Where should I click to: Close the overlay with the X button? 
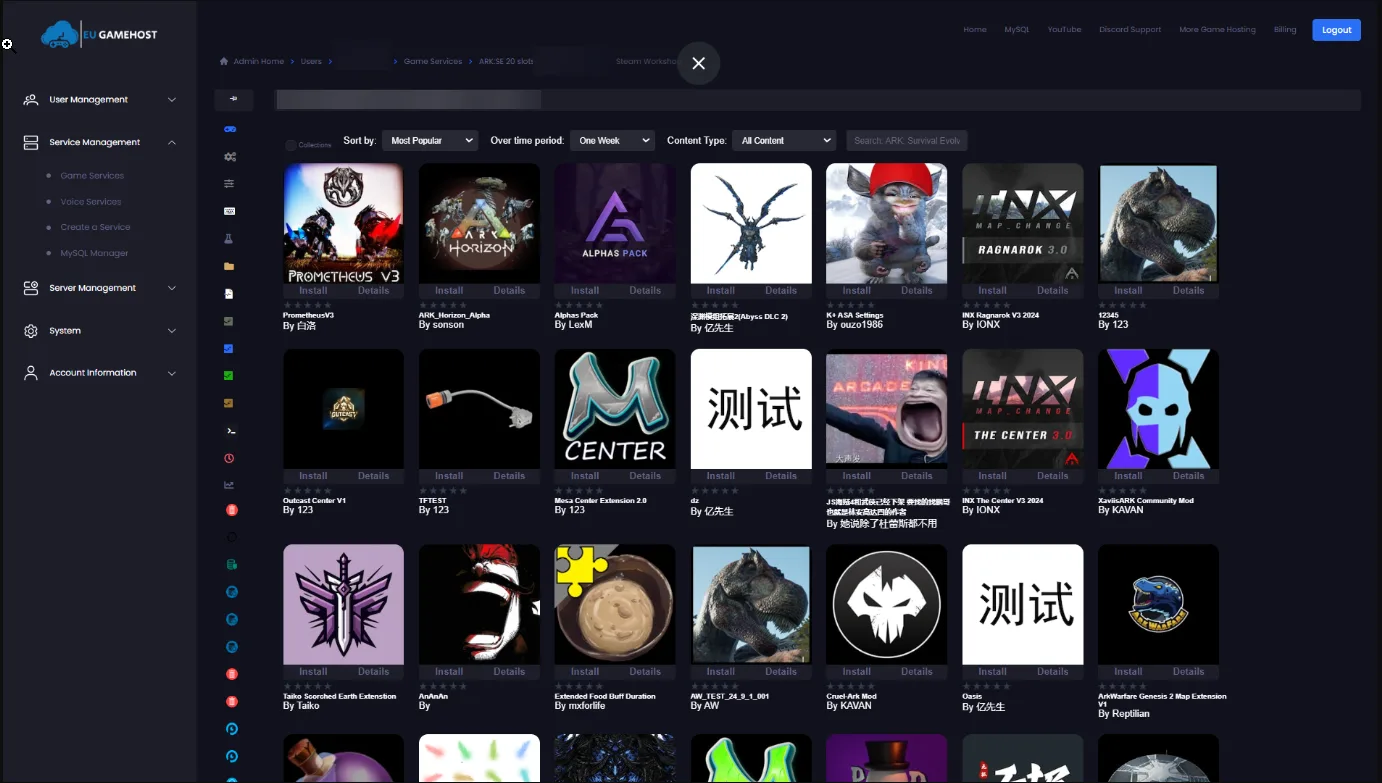(698, 63)
